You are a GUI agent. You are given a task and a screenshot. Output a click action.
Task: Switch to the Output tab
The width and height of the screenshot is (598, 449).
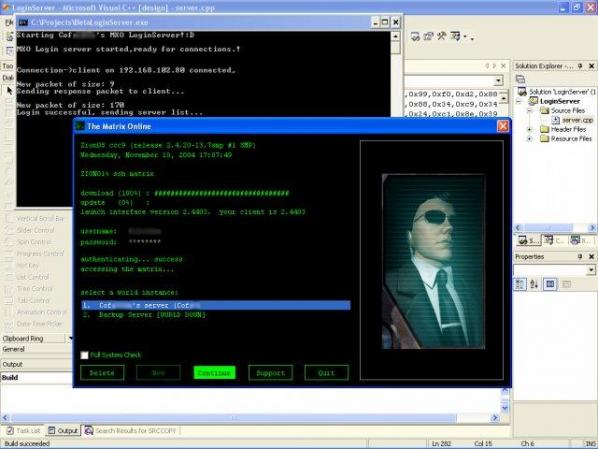pyautogui.click(x=63, y=431)
